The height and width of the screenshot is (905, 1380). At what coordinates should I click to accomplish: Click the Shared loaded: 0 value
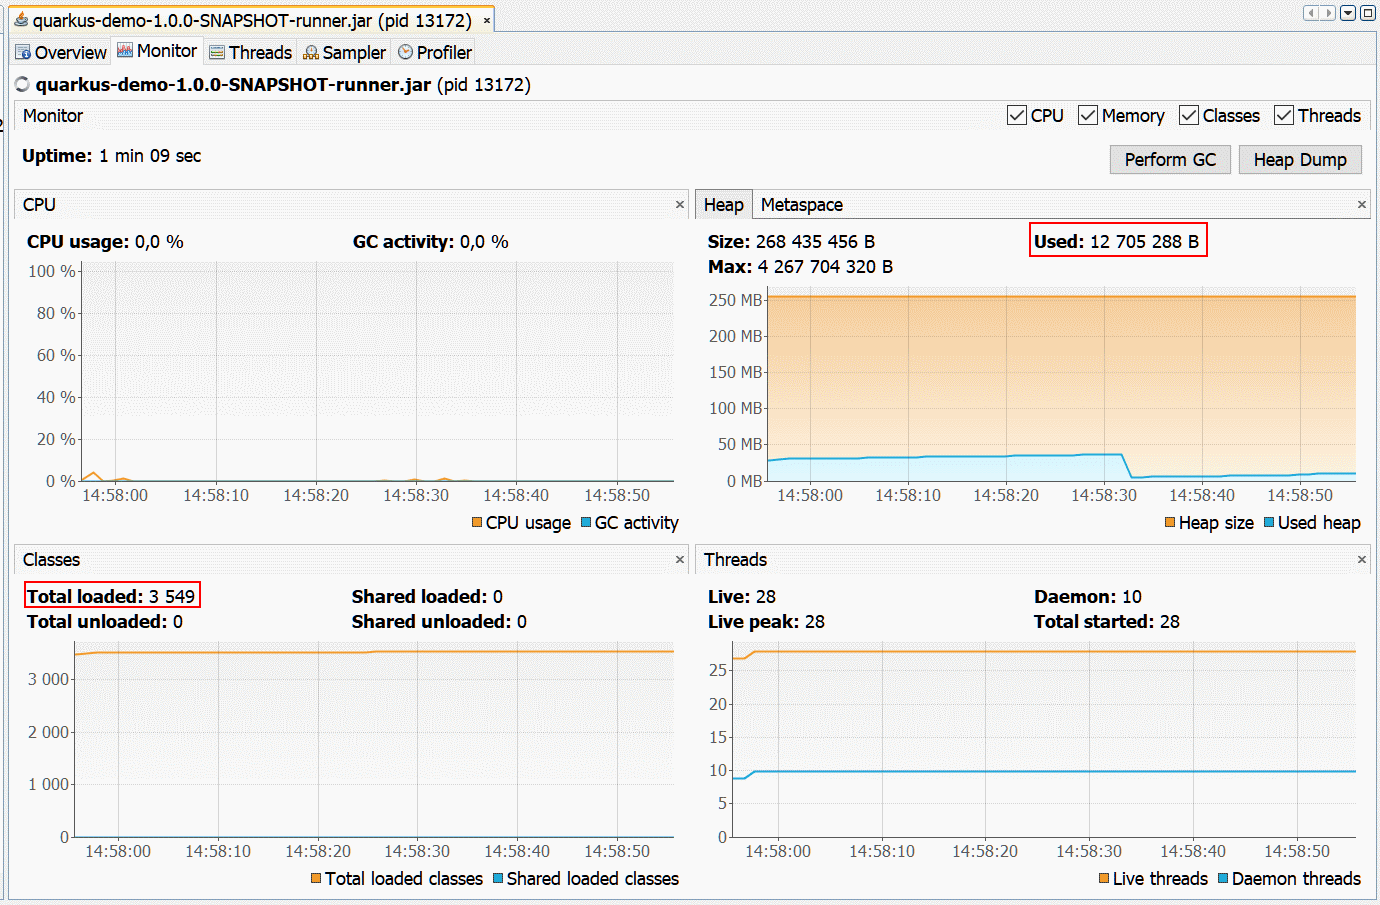427,597
